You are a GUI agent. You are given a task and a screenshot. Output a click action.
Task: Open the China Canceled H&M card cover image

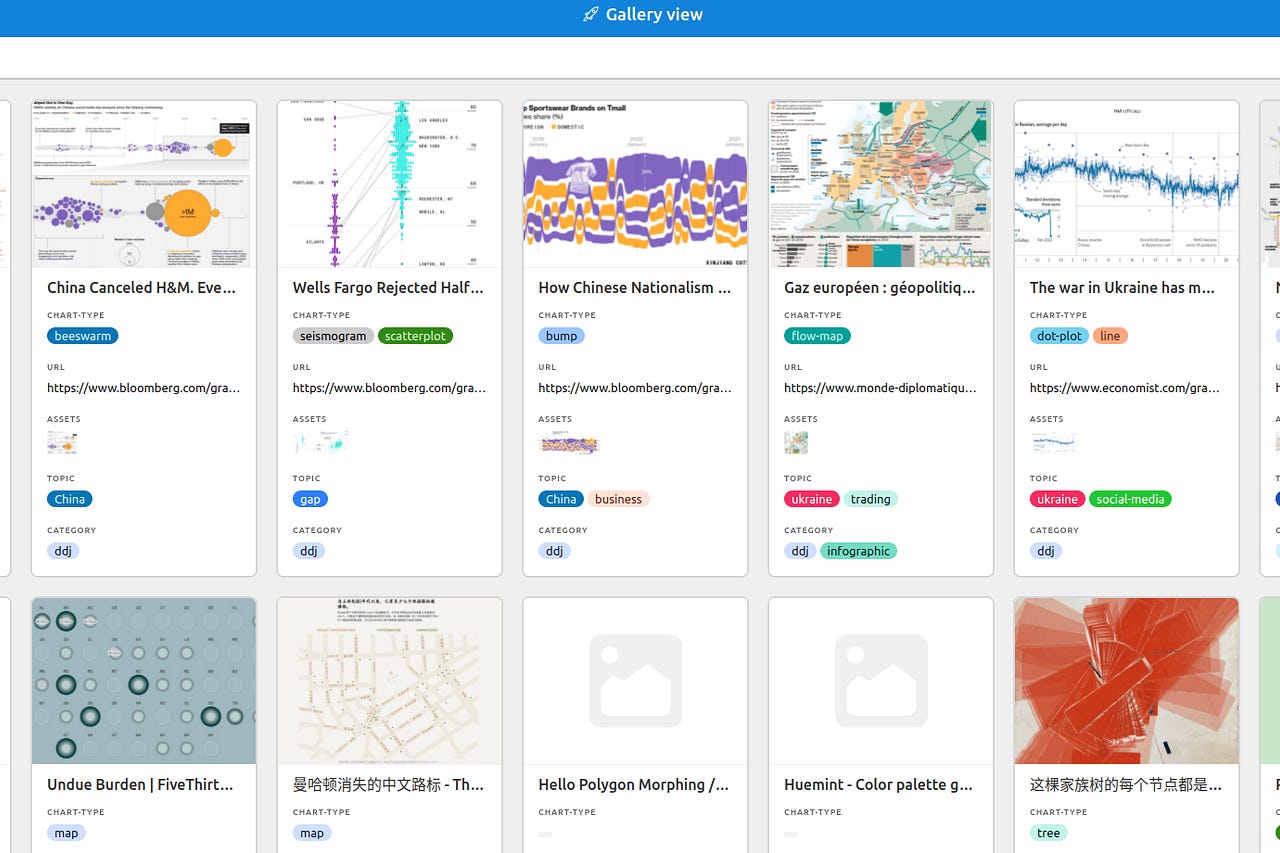click(x=144, y=184)
